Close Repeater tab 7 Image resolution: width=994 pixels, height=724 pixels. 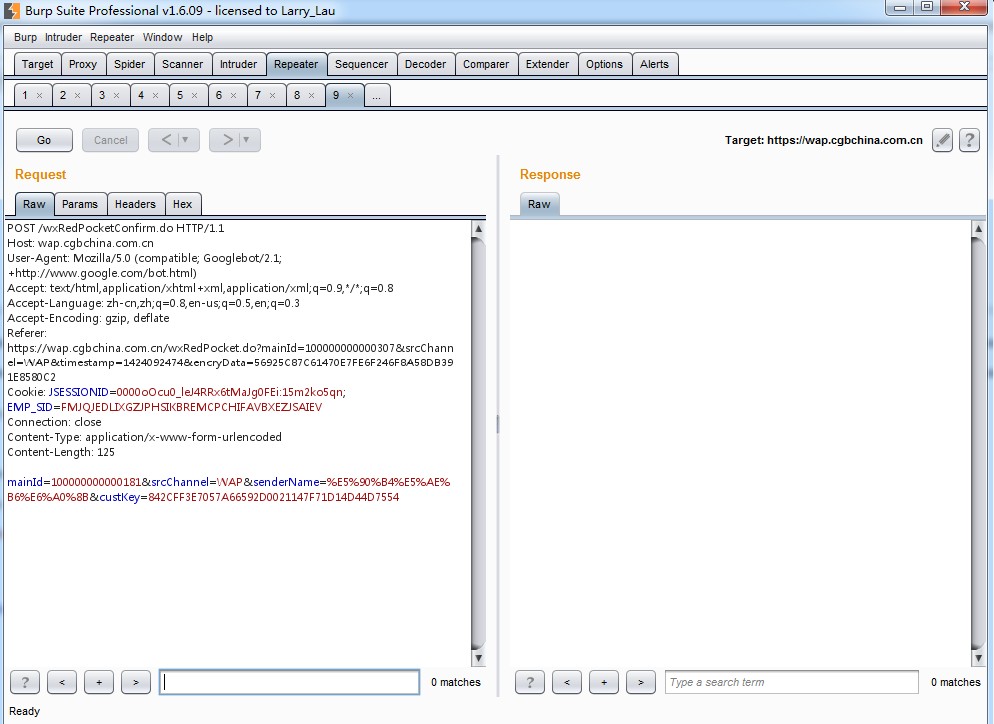[x=273, y=96]
